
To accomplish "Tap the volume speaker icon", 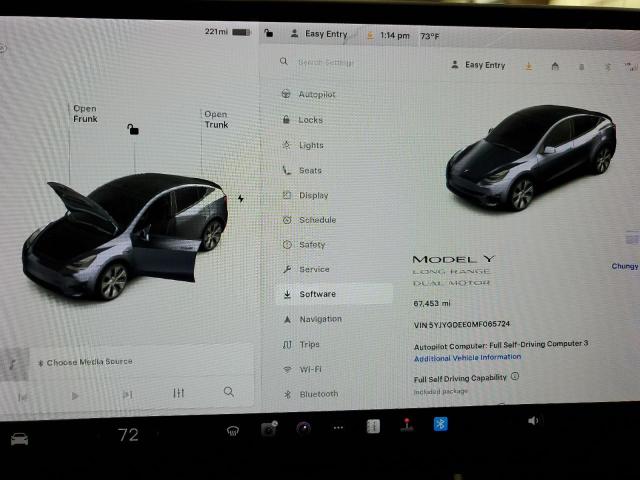I will (x=533, y=420).
